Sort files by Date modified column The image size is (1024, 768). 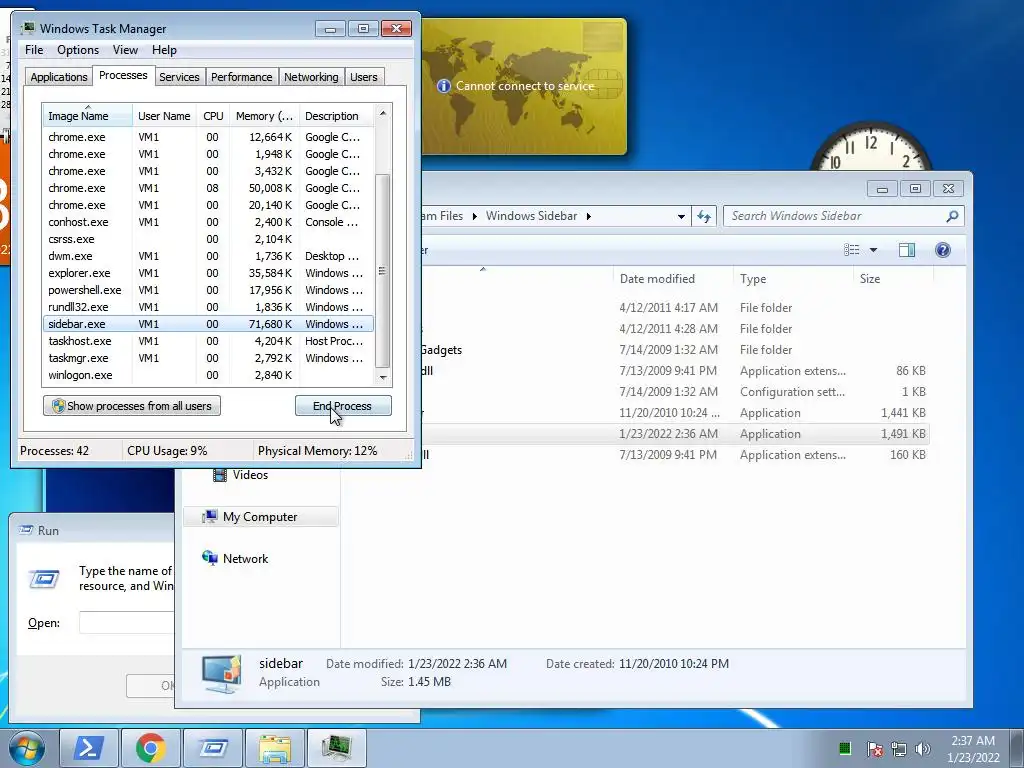673,279
